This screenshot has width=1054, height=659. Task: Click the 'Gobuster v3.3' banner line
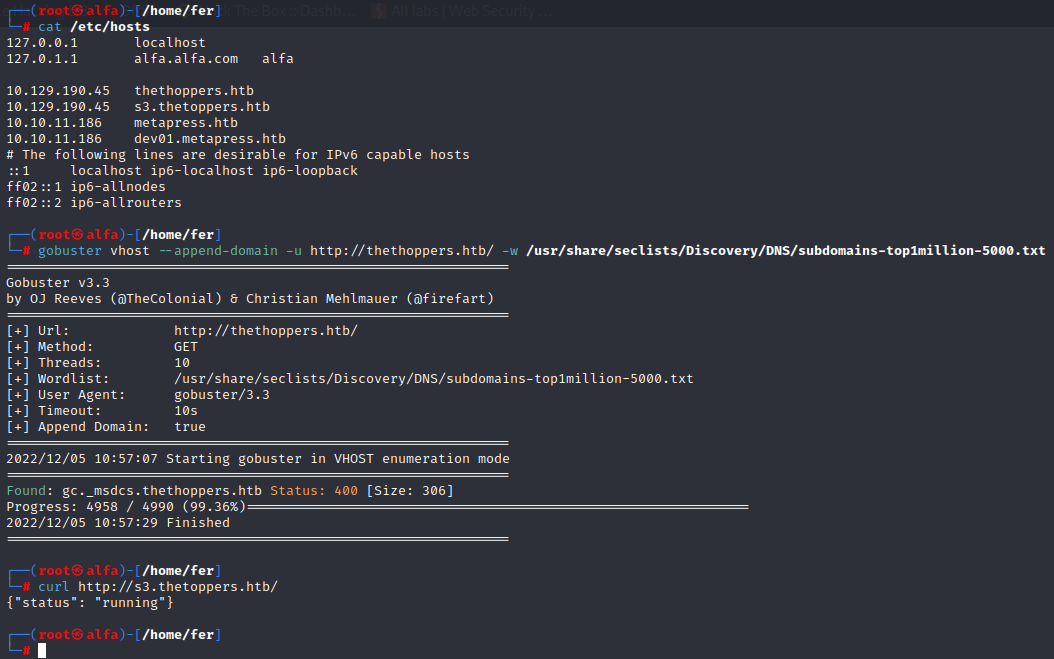click(58, 283)
